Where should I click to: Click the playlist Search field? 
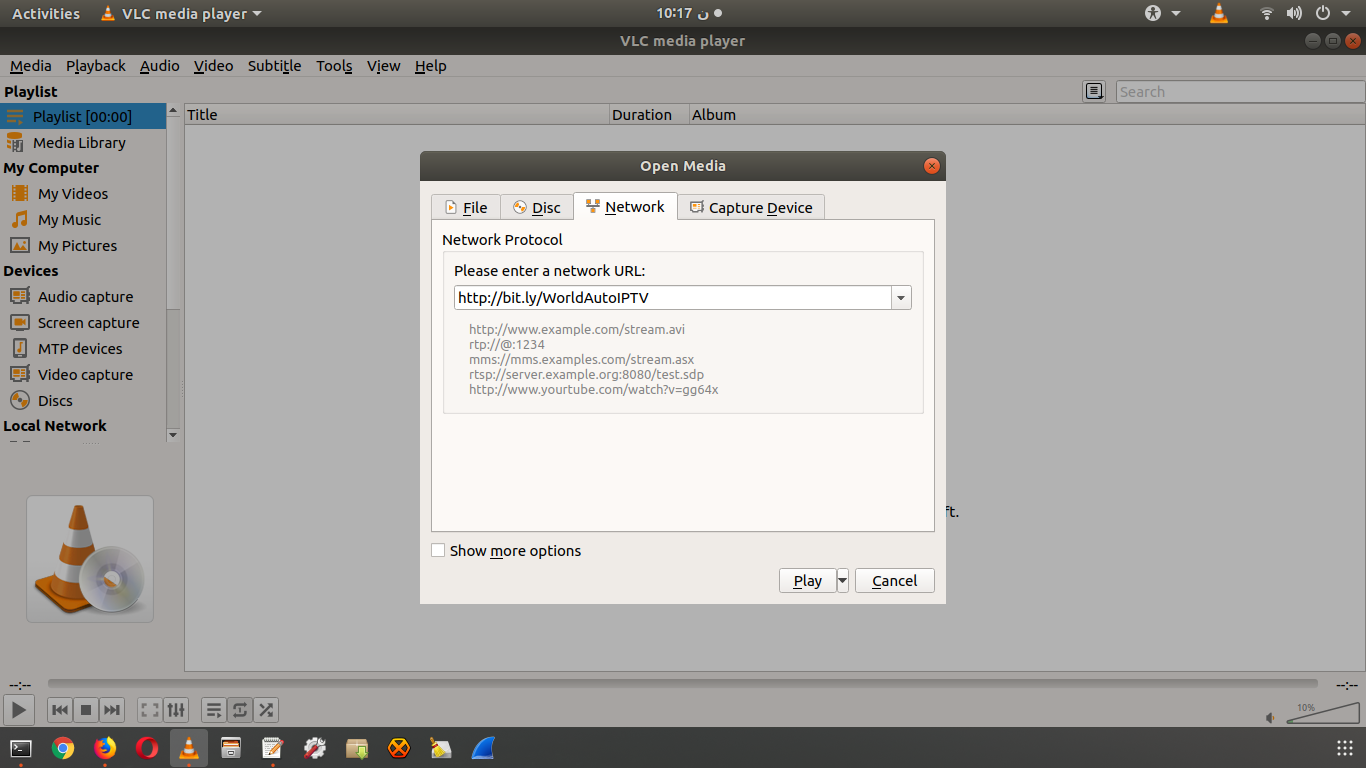(x=1240, y=92)
